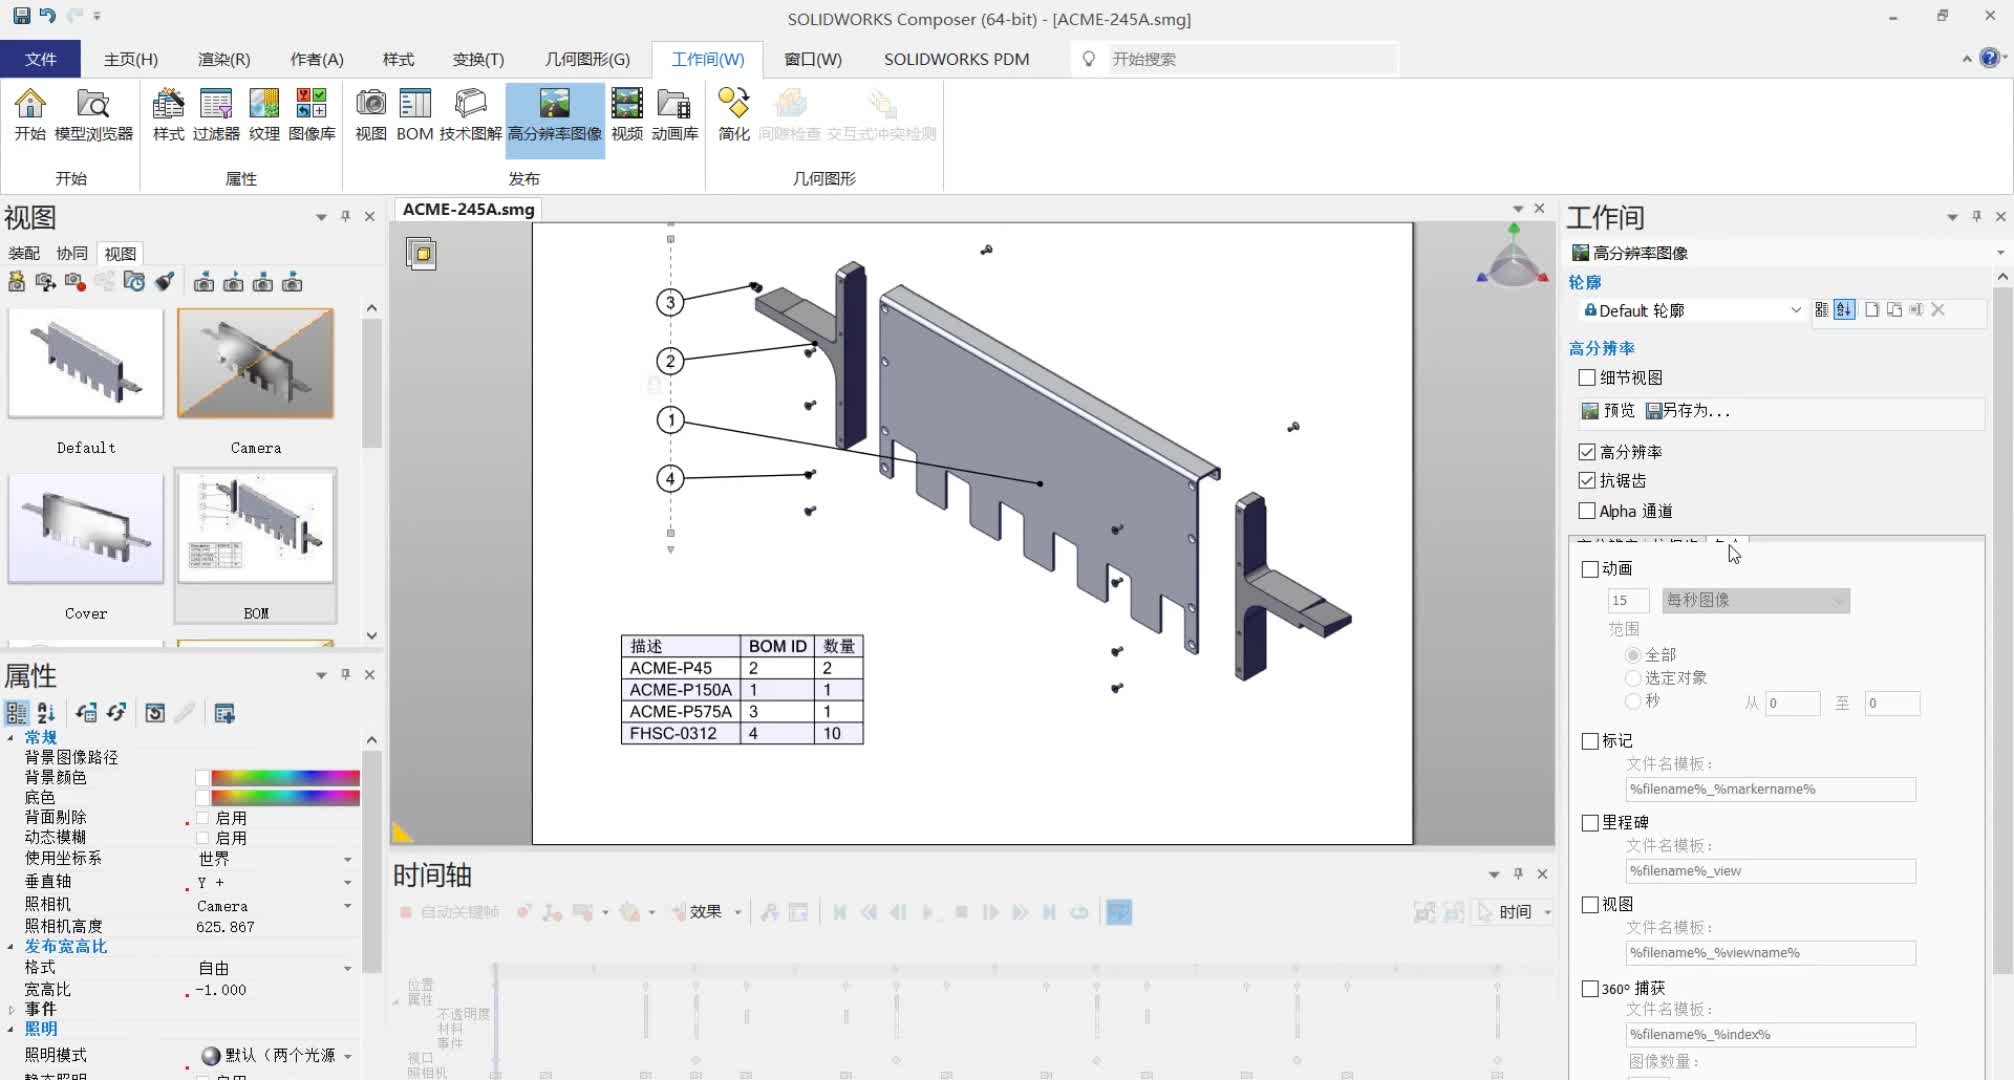The height and width of the screenshot is (1080, 2014).
Task: Open the 简化 simplification workshop
Action: point(733,115)
